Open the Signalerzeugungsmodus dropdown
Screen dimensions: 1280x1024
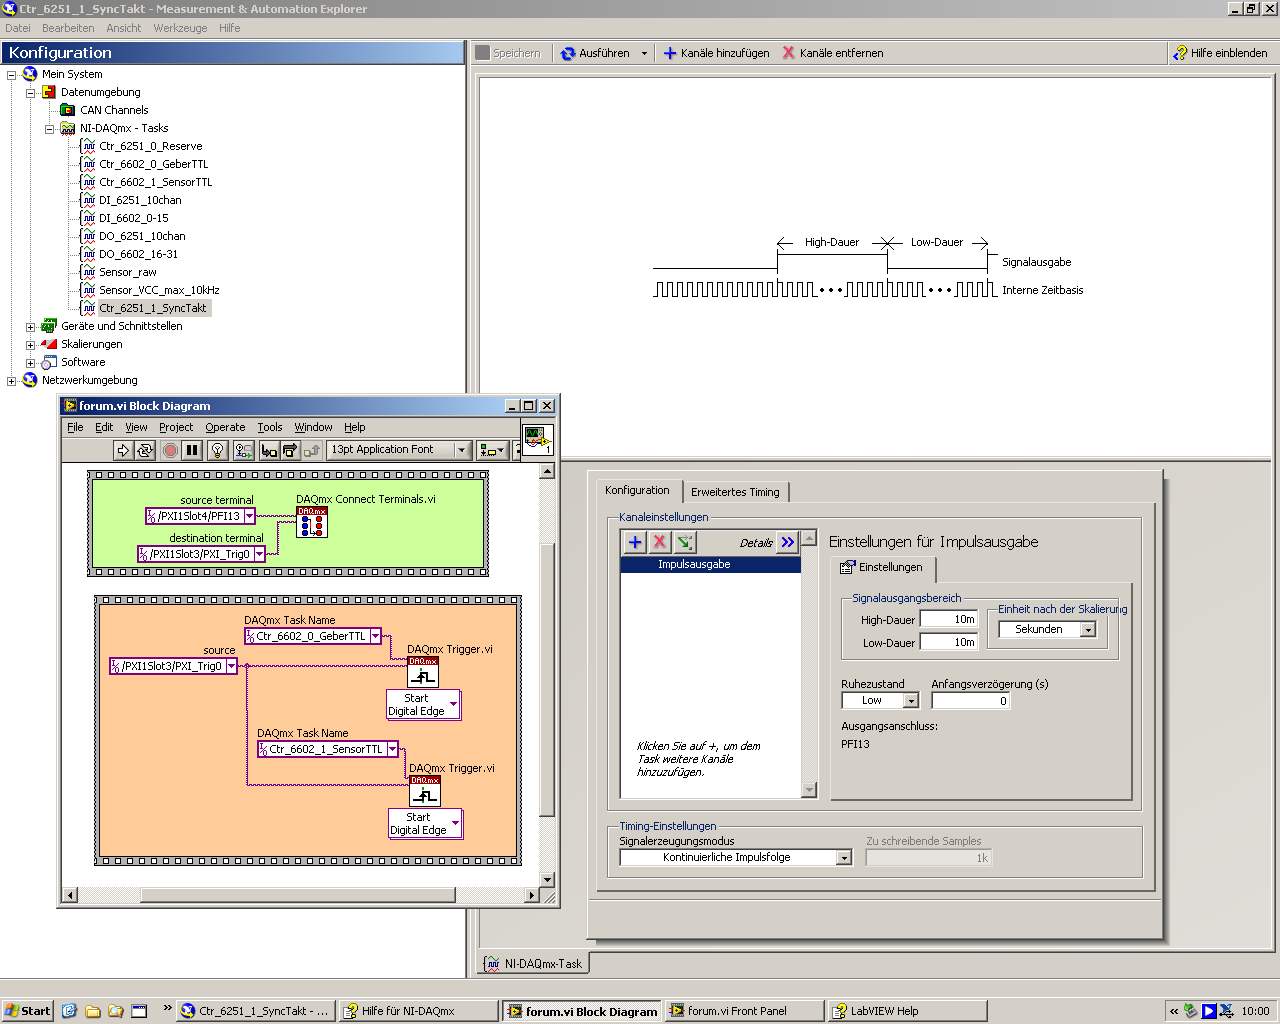(x=844, y=858)
